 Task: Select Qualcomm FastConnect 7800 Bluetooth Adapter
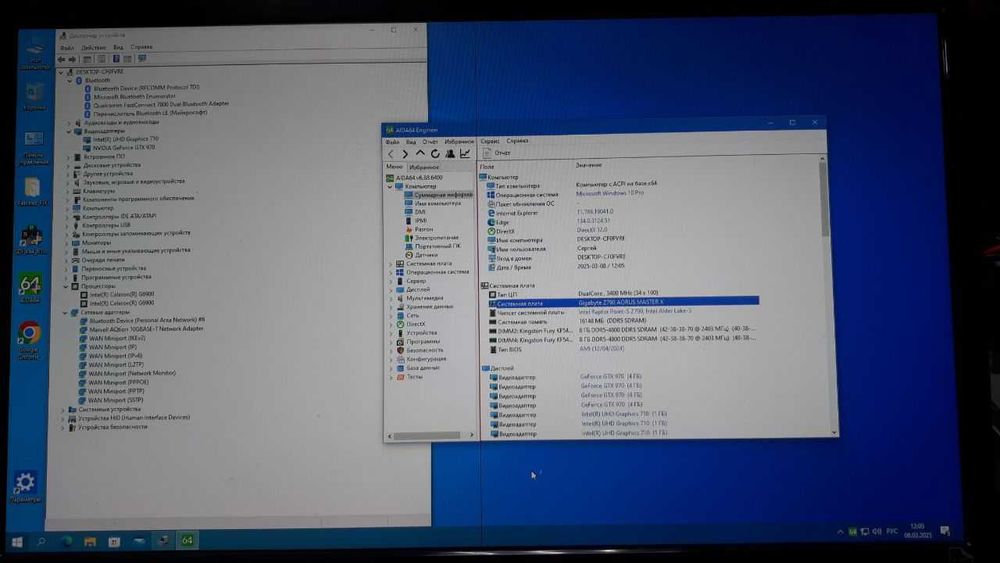click(157, 104)
